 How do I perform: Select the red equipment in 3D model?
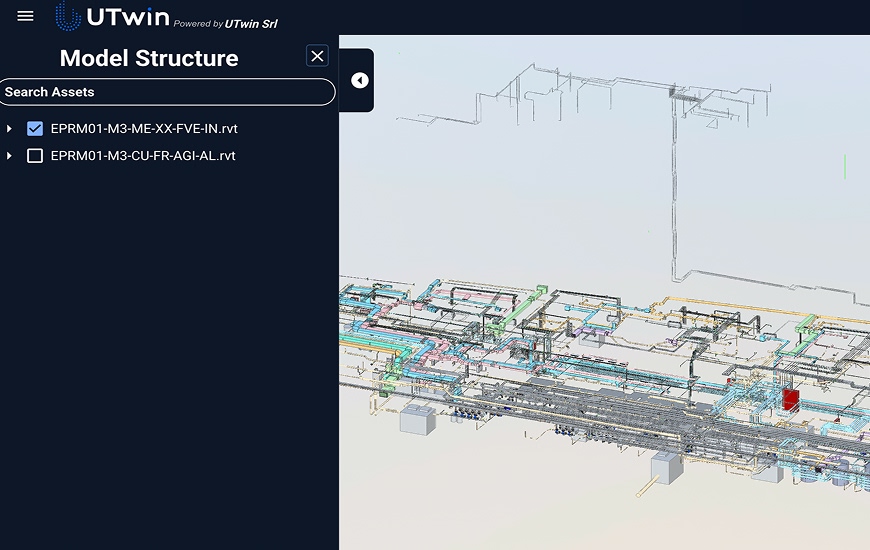pyautogui.click(x=790, y=399)
